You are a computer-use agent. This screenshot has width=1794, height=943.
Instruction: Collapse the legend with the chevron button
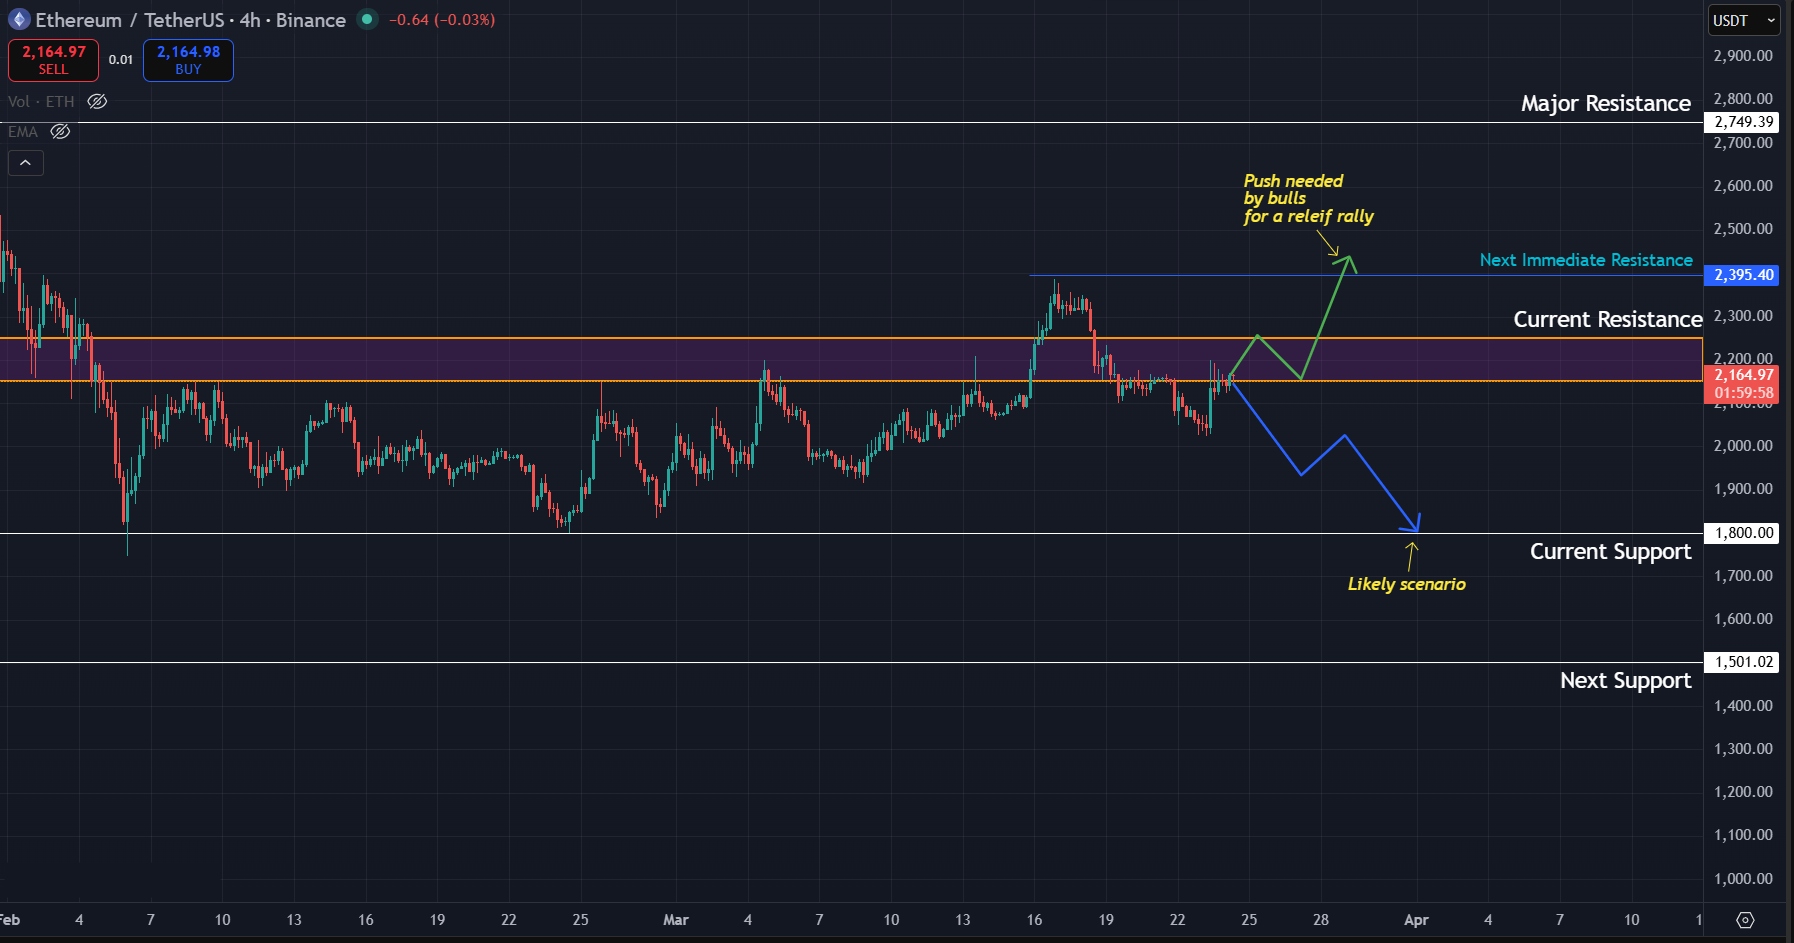26,162
